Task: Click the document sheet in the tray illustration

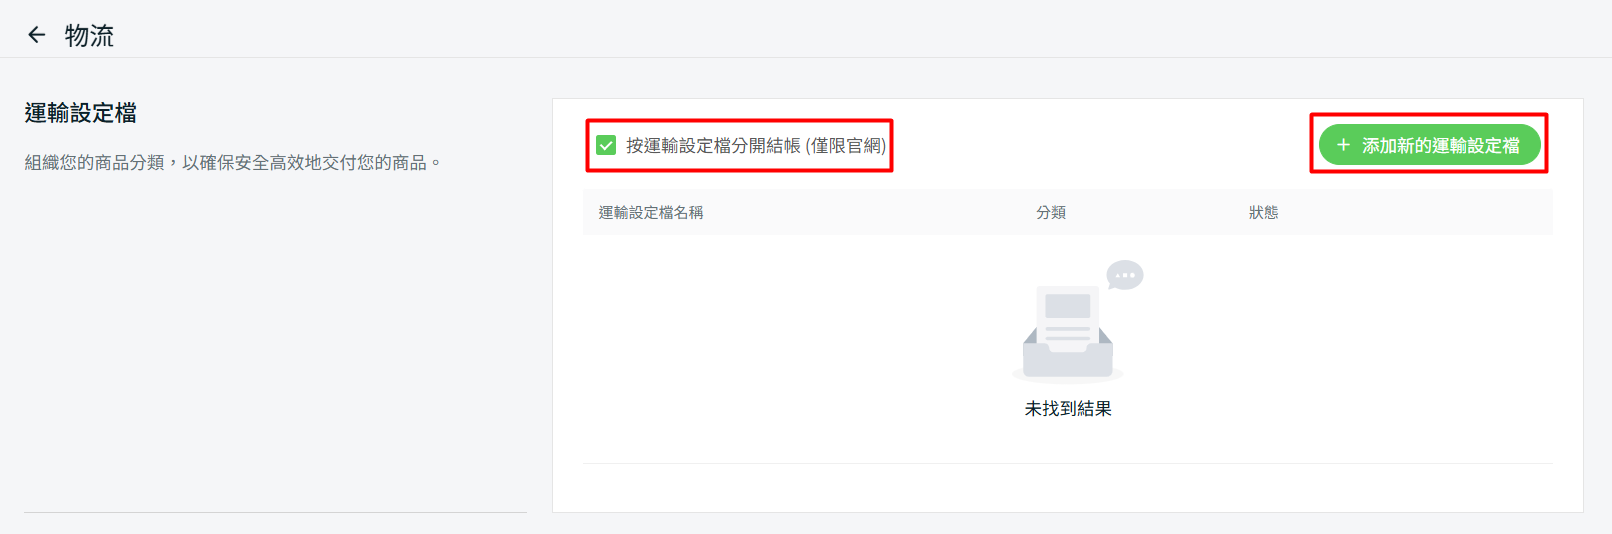Action: (1067, 313)
